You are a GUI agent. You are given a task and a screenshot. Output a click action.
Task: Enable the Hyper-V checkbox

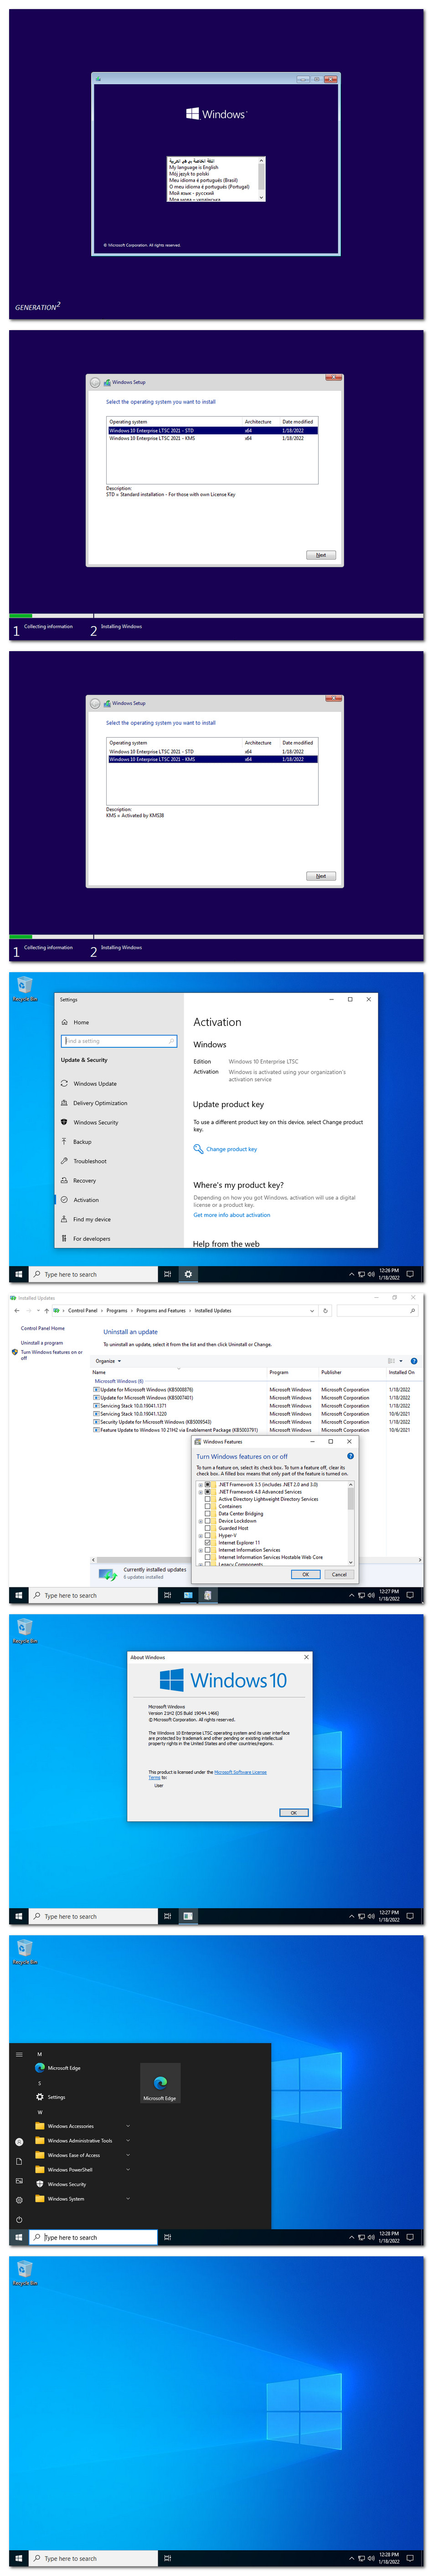208,1535
